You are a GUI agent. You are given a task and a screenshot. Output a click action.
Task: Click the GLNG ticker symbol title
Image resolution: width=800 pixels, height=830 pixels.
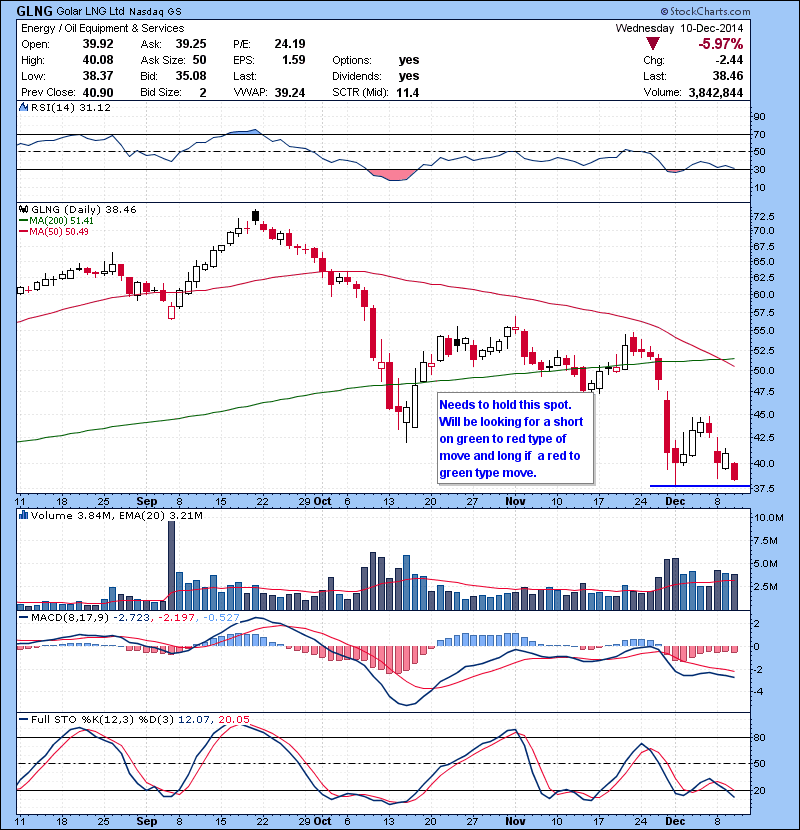point(34,11)
